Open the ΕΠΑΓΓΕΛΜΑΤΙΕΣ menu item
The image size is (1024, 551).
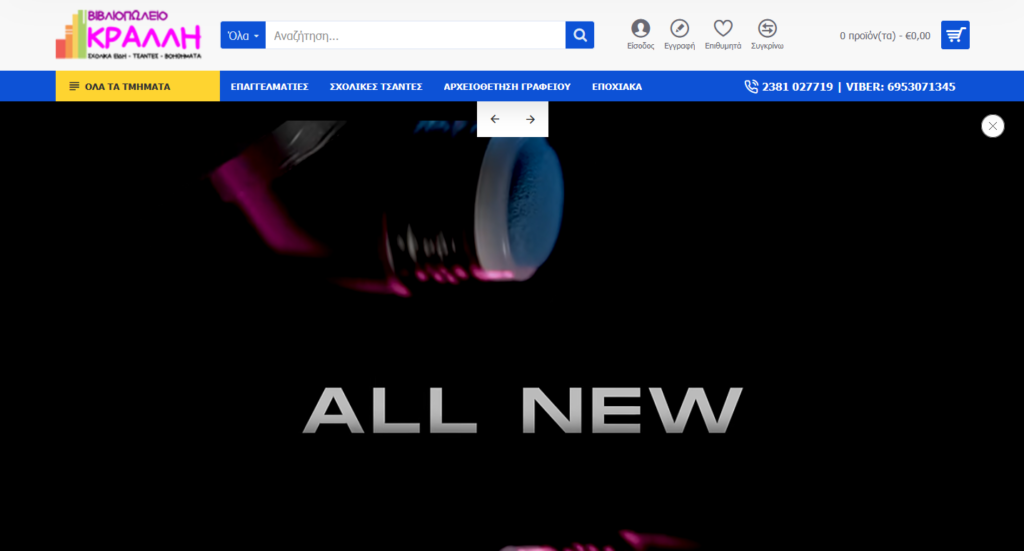click(x=269, y=87)
